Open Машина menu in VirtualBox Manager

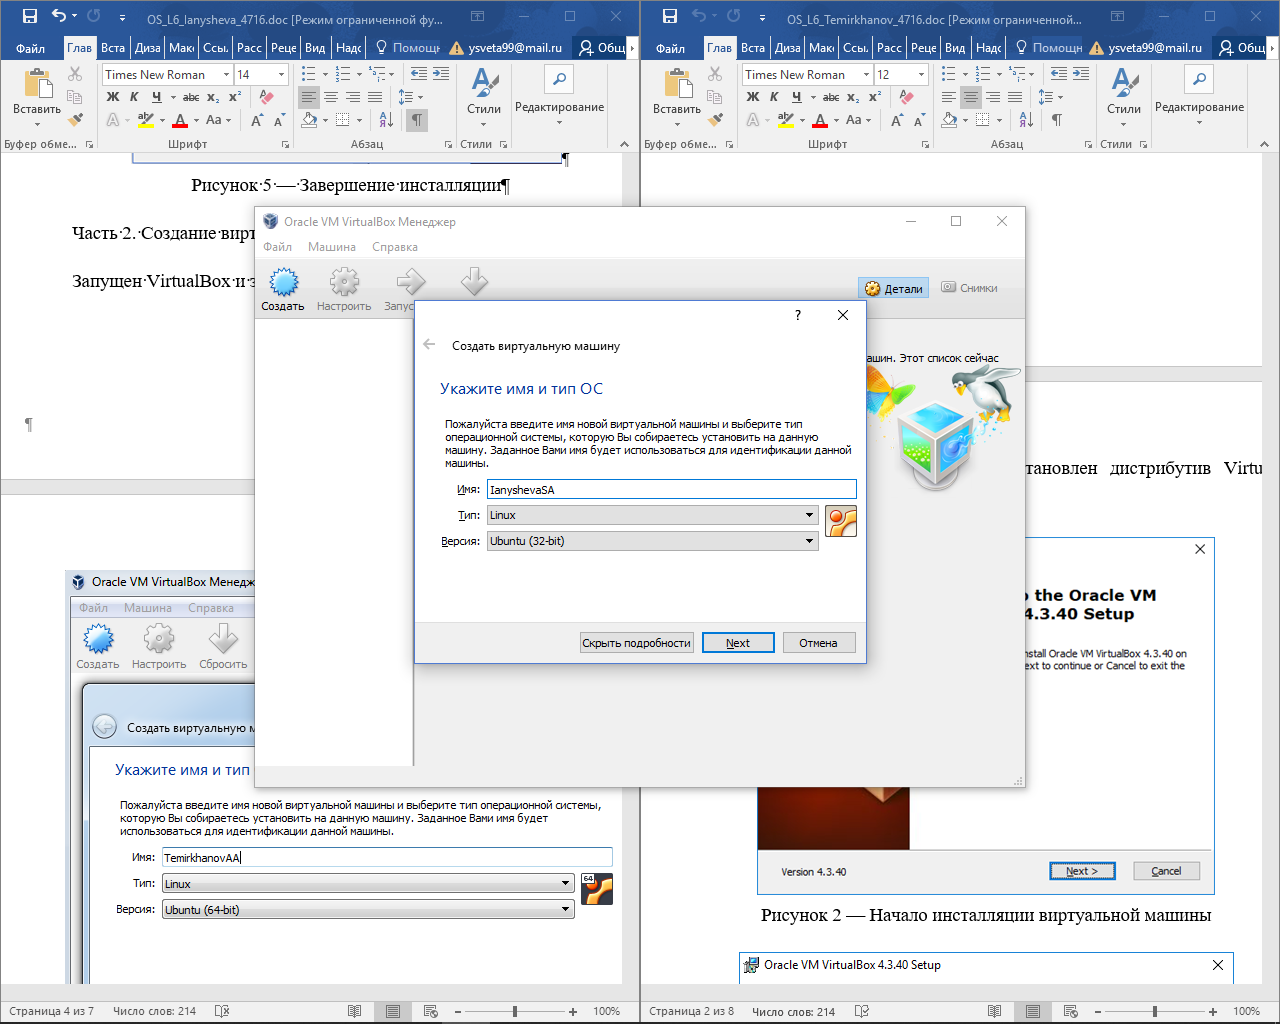[332, 247]
